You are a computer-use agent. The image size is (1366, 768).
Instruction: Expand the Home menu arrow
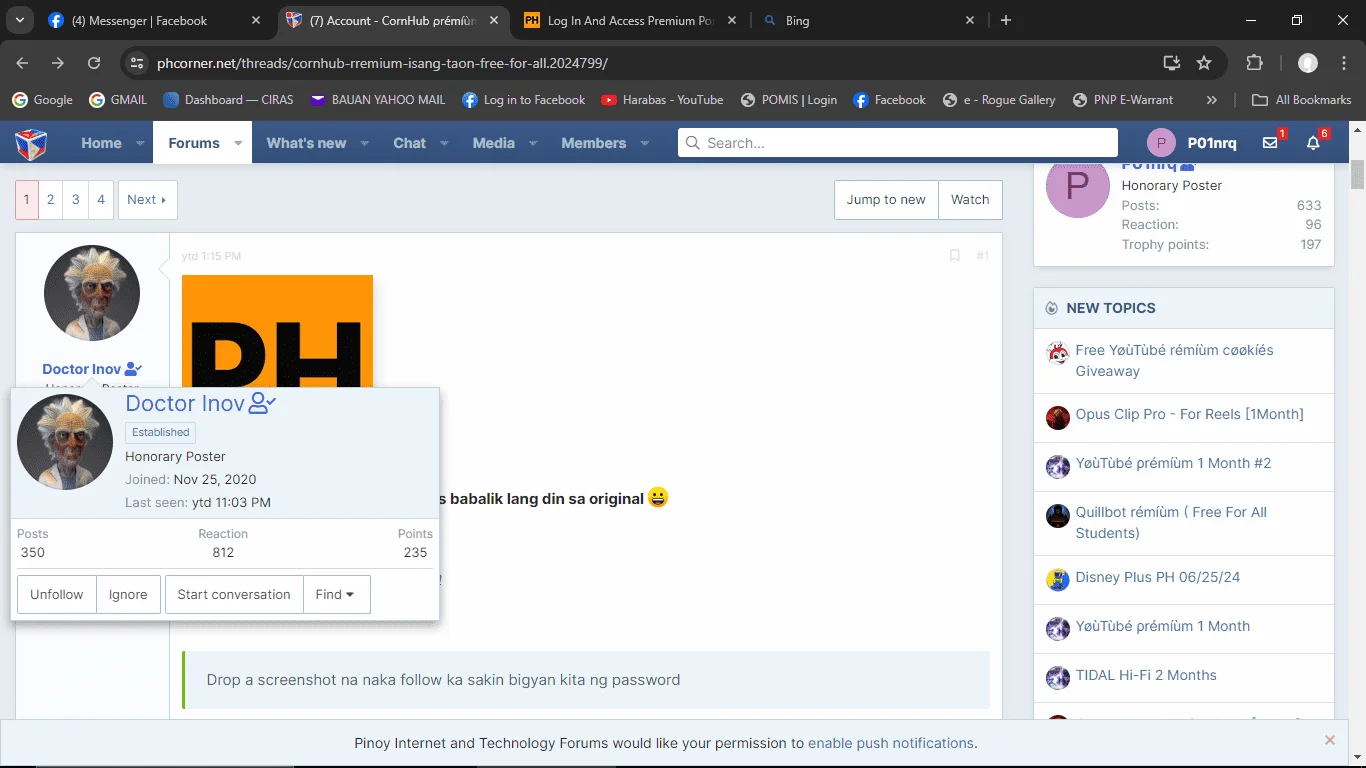[x=140, y=144]
